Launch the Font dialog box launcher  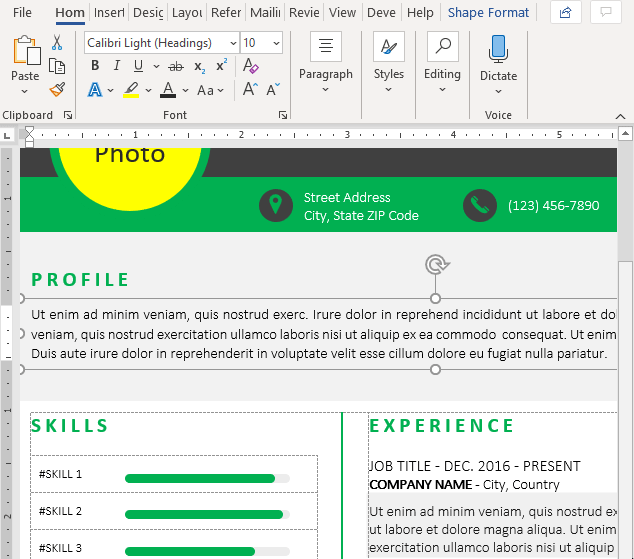[283, 116]
